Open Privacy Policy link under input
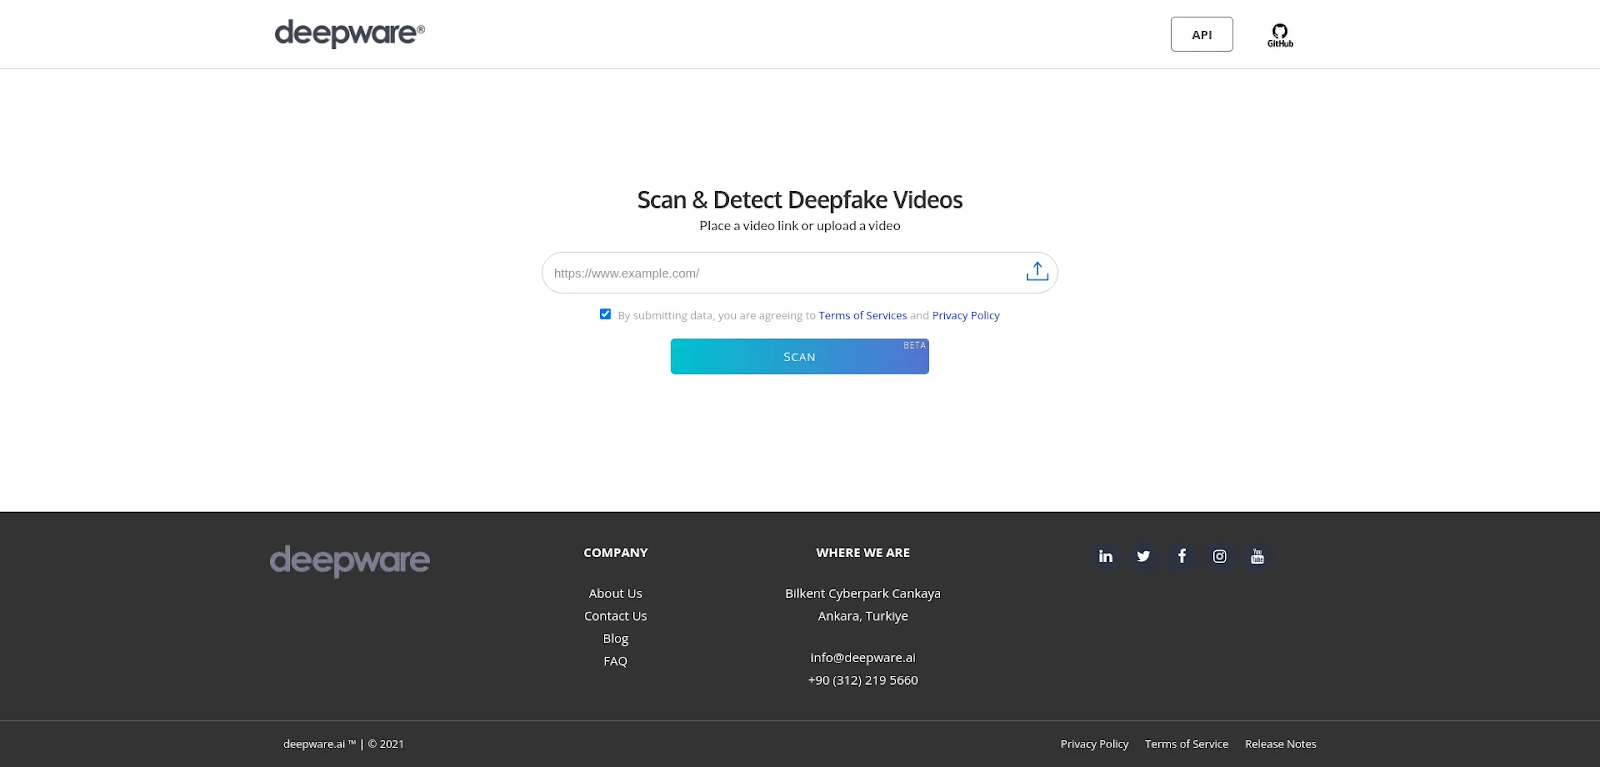This screenshot has height=767, width=1600. pyautogui.click(x=965, y=315)
